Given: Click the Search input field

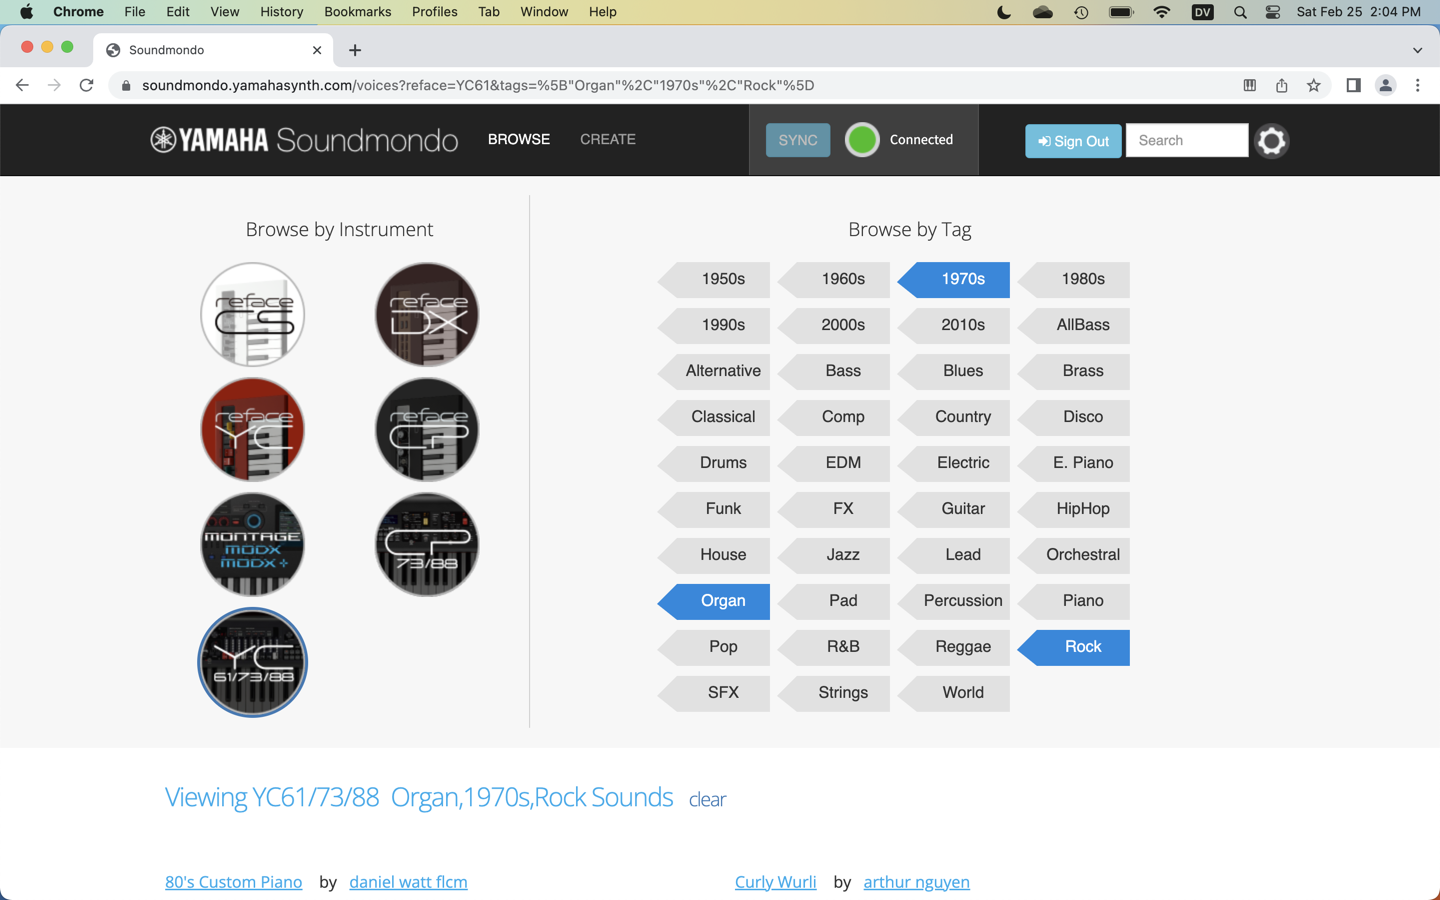Looking at the screenshot, I should click(x=1187, y=140).
